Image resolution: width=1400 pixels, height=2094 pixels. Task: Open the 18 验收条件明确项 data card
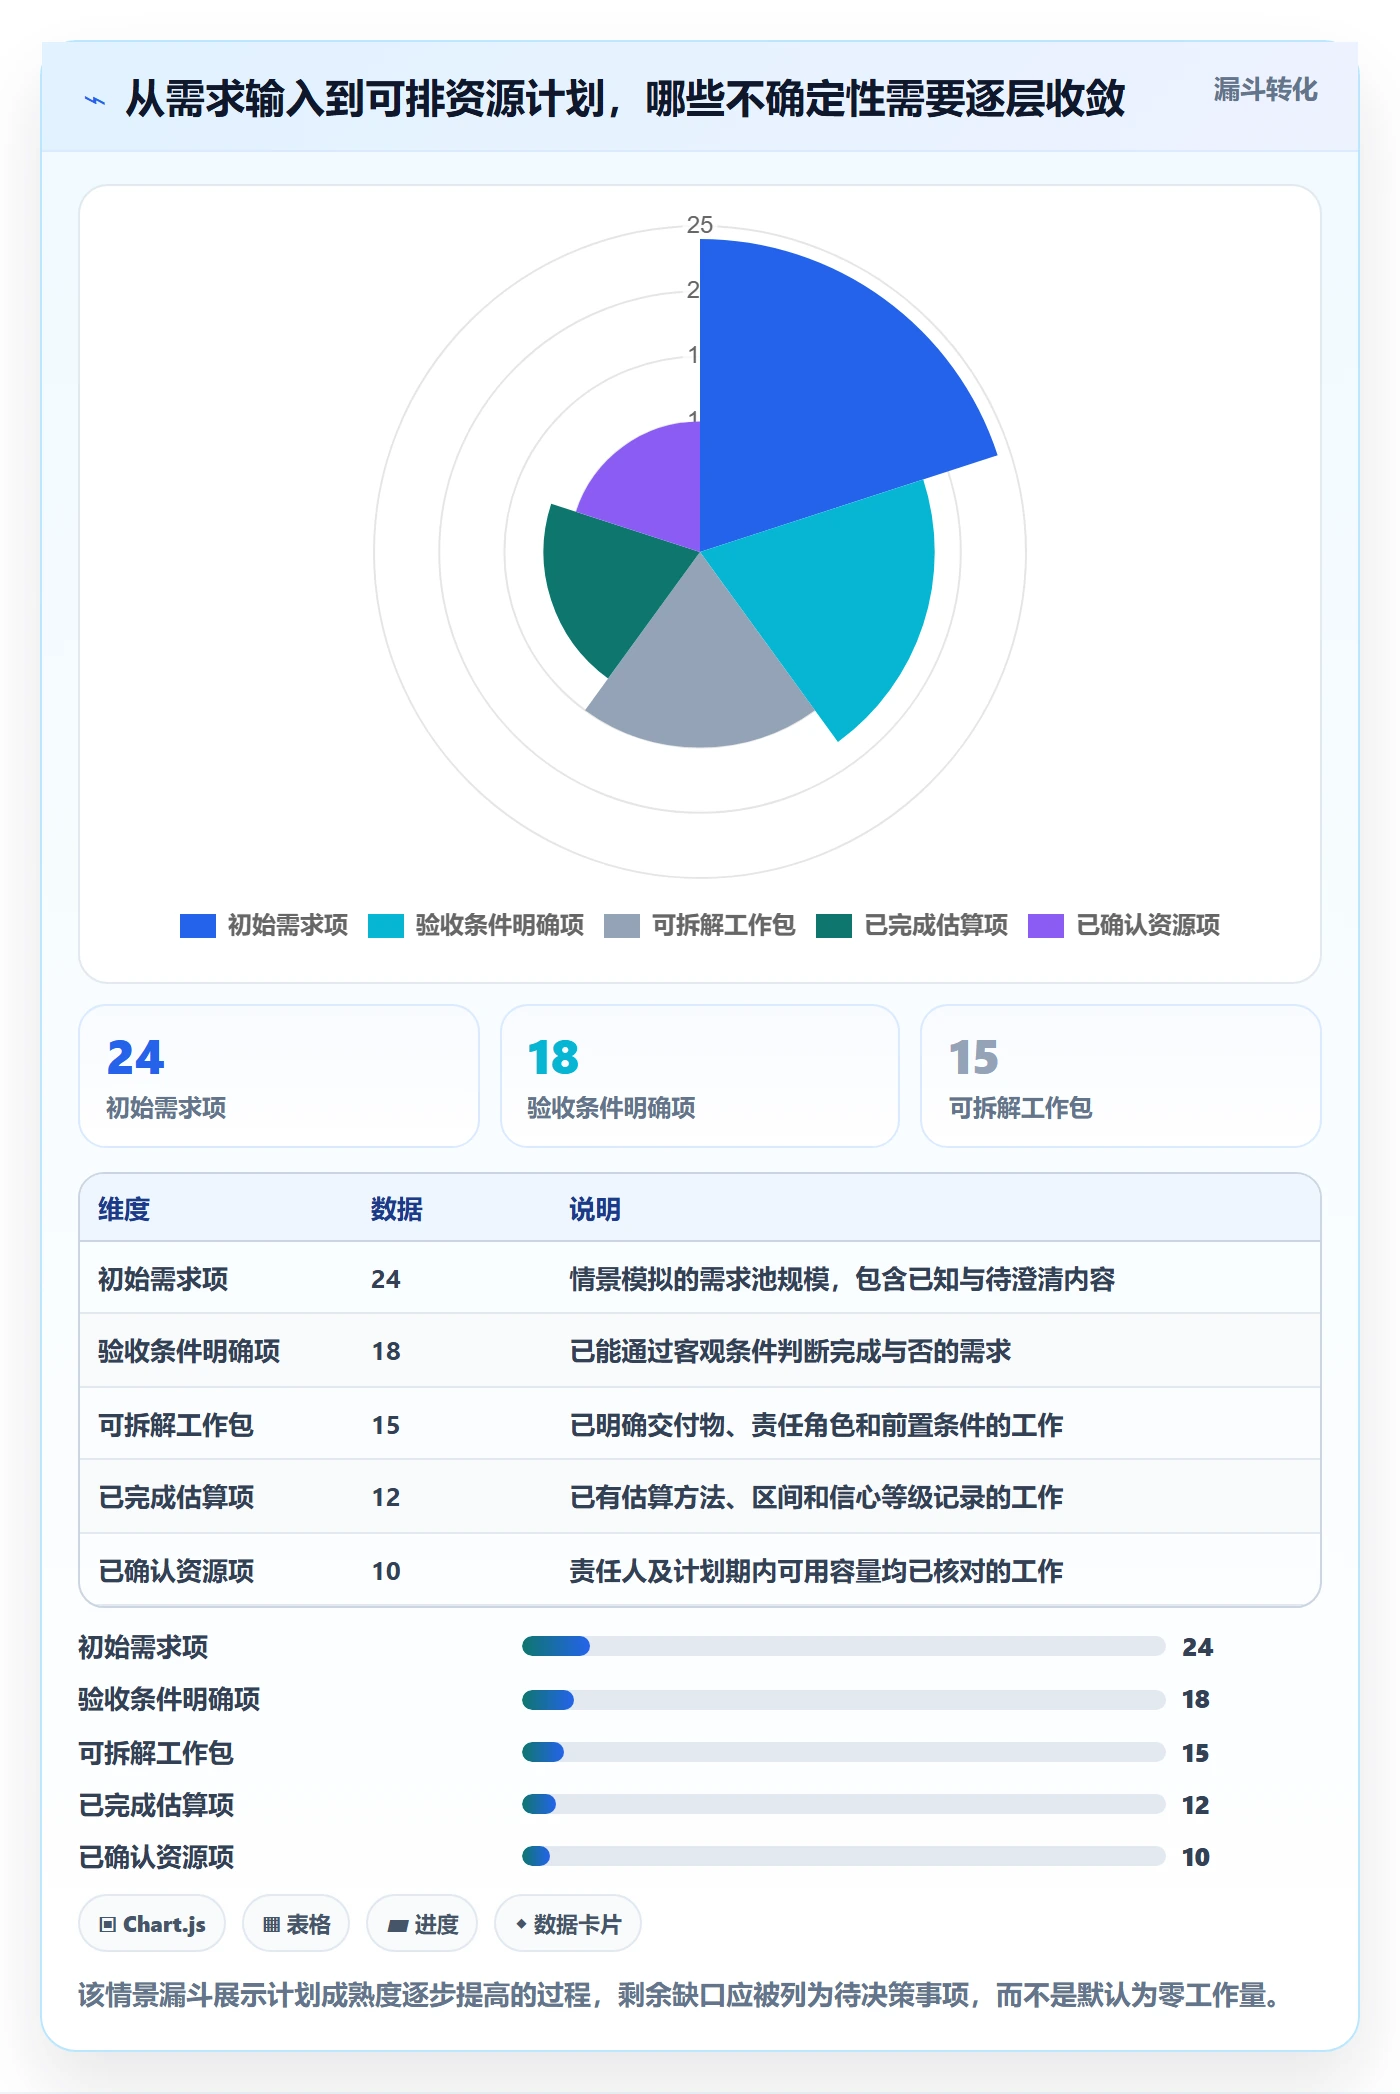coord(700,1076)
